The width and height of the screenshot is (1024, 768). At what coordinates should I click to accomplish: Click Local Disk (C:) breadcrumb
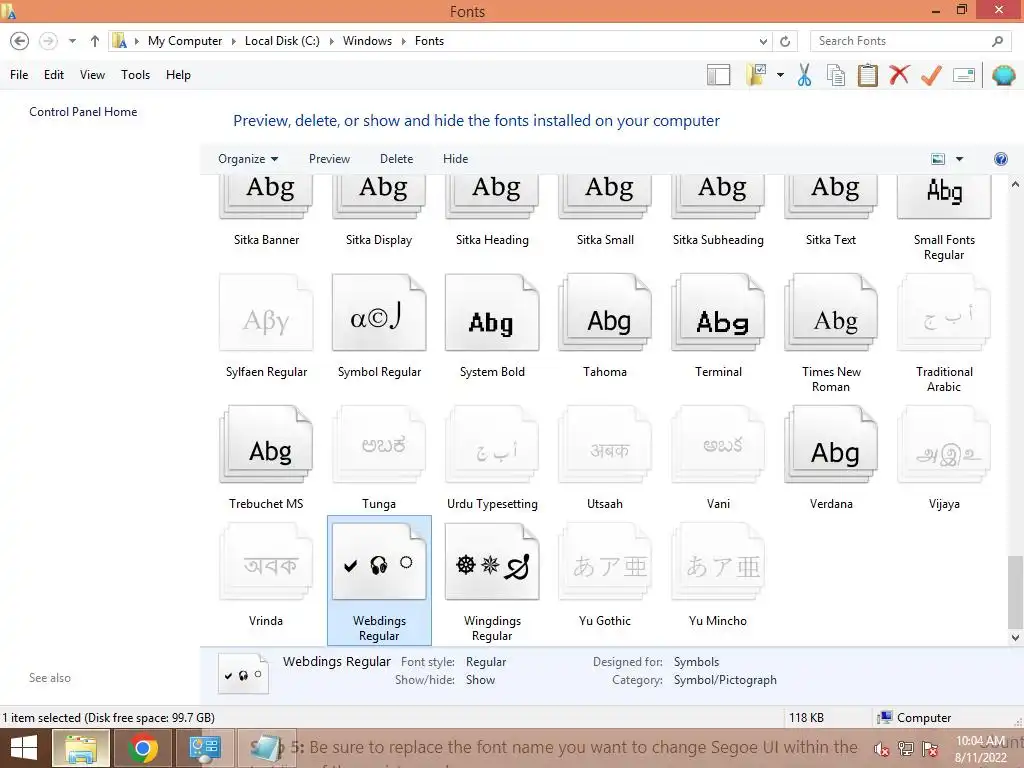(x=282, y=41)
